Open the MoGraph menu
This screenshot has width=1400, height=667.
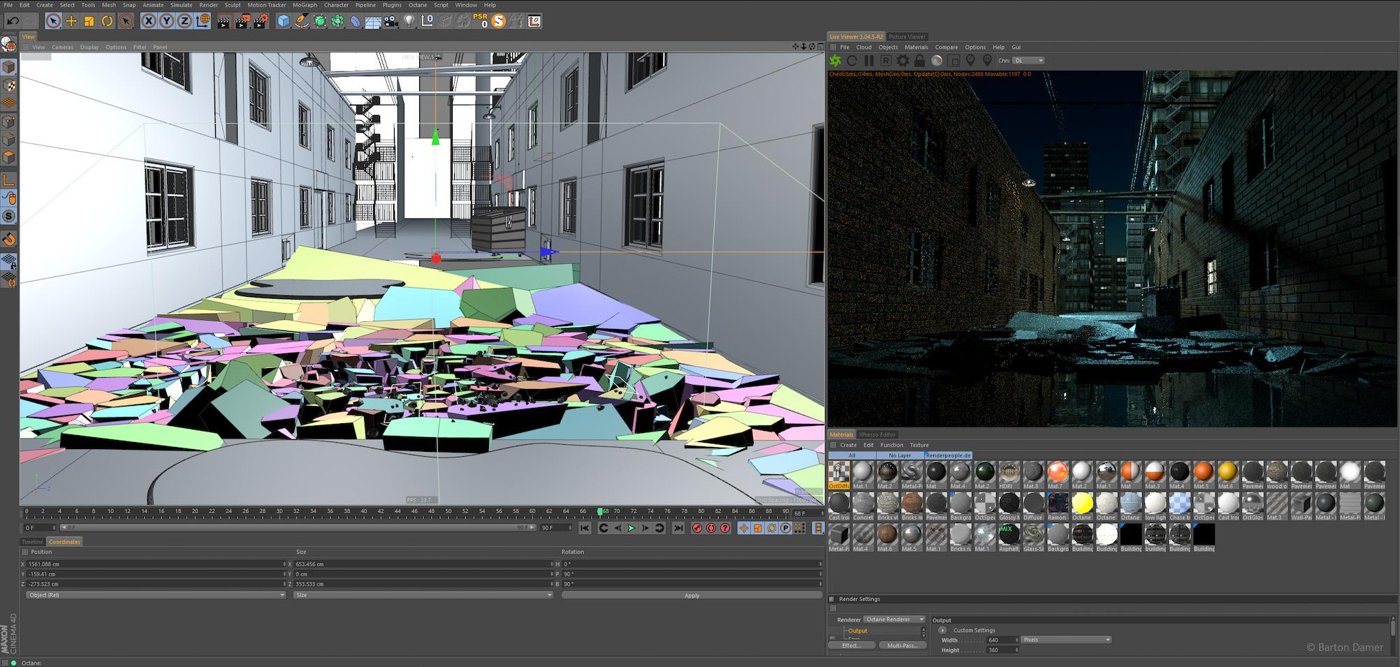304,5
